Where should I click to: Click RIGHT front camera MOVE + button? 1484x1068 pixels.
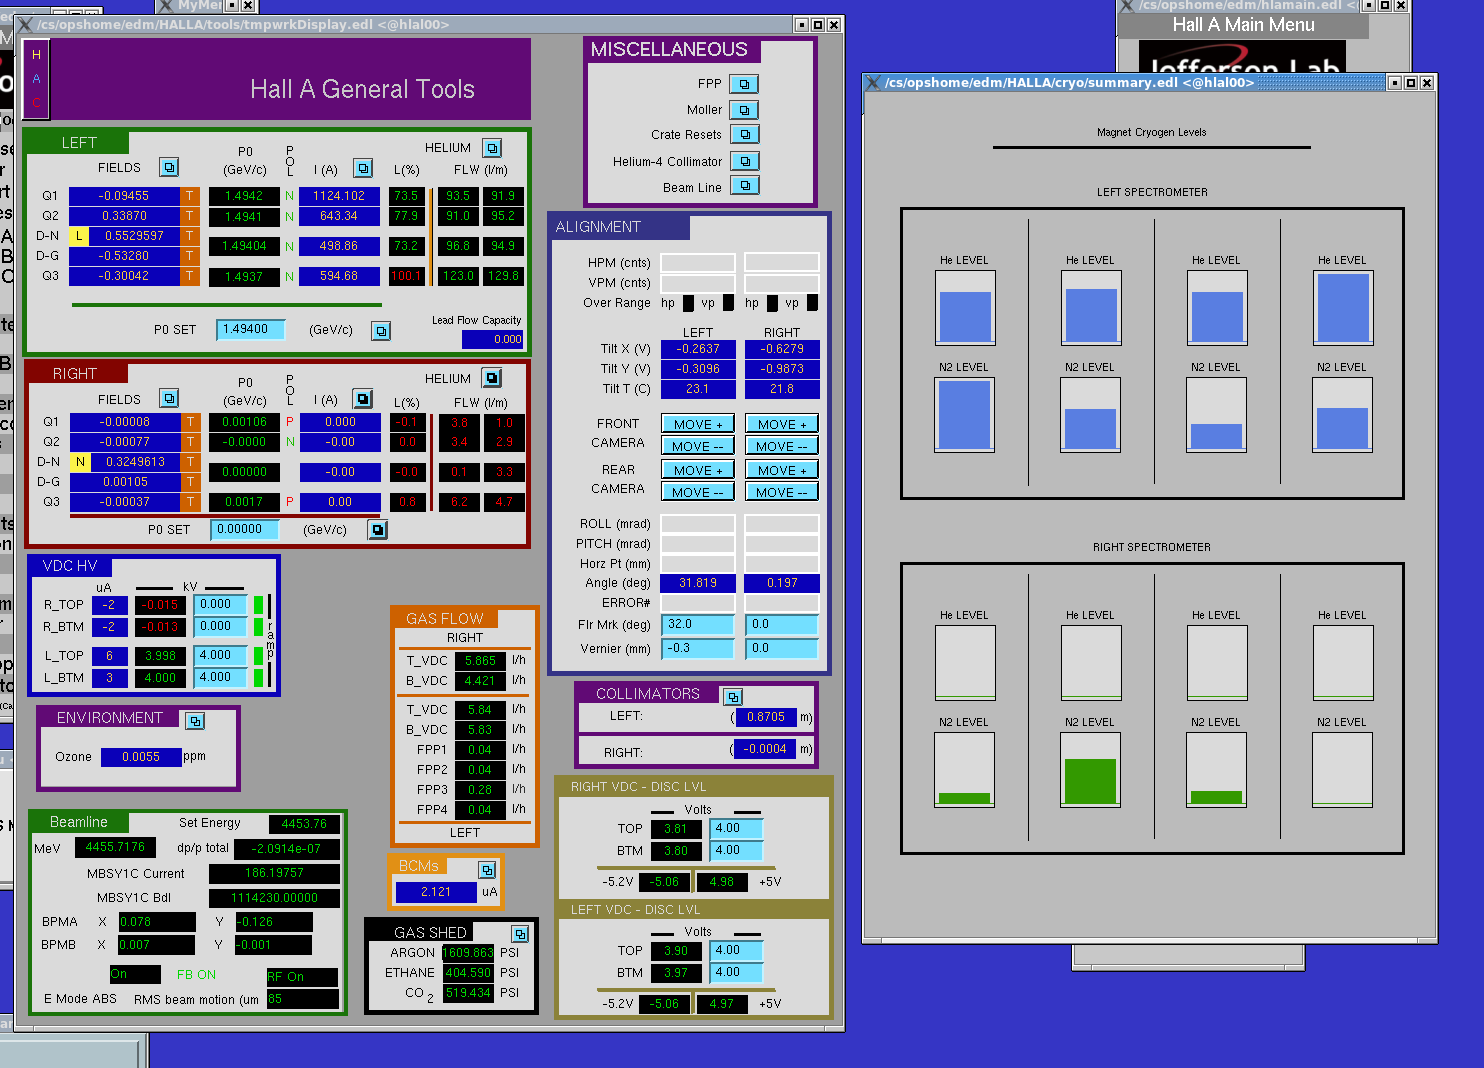point(782,424)
